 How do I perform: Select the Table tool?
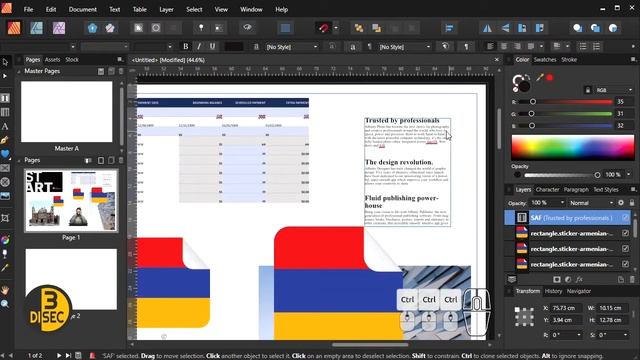click(5, 112)
